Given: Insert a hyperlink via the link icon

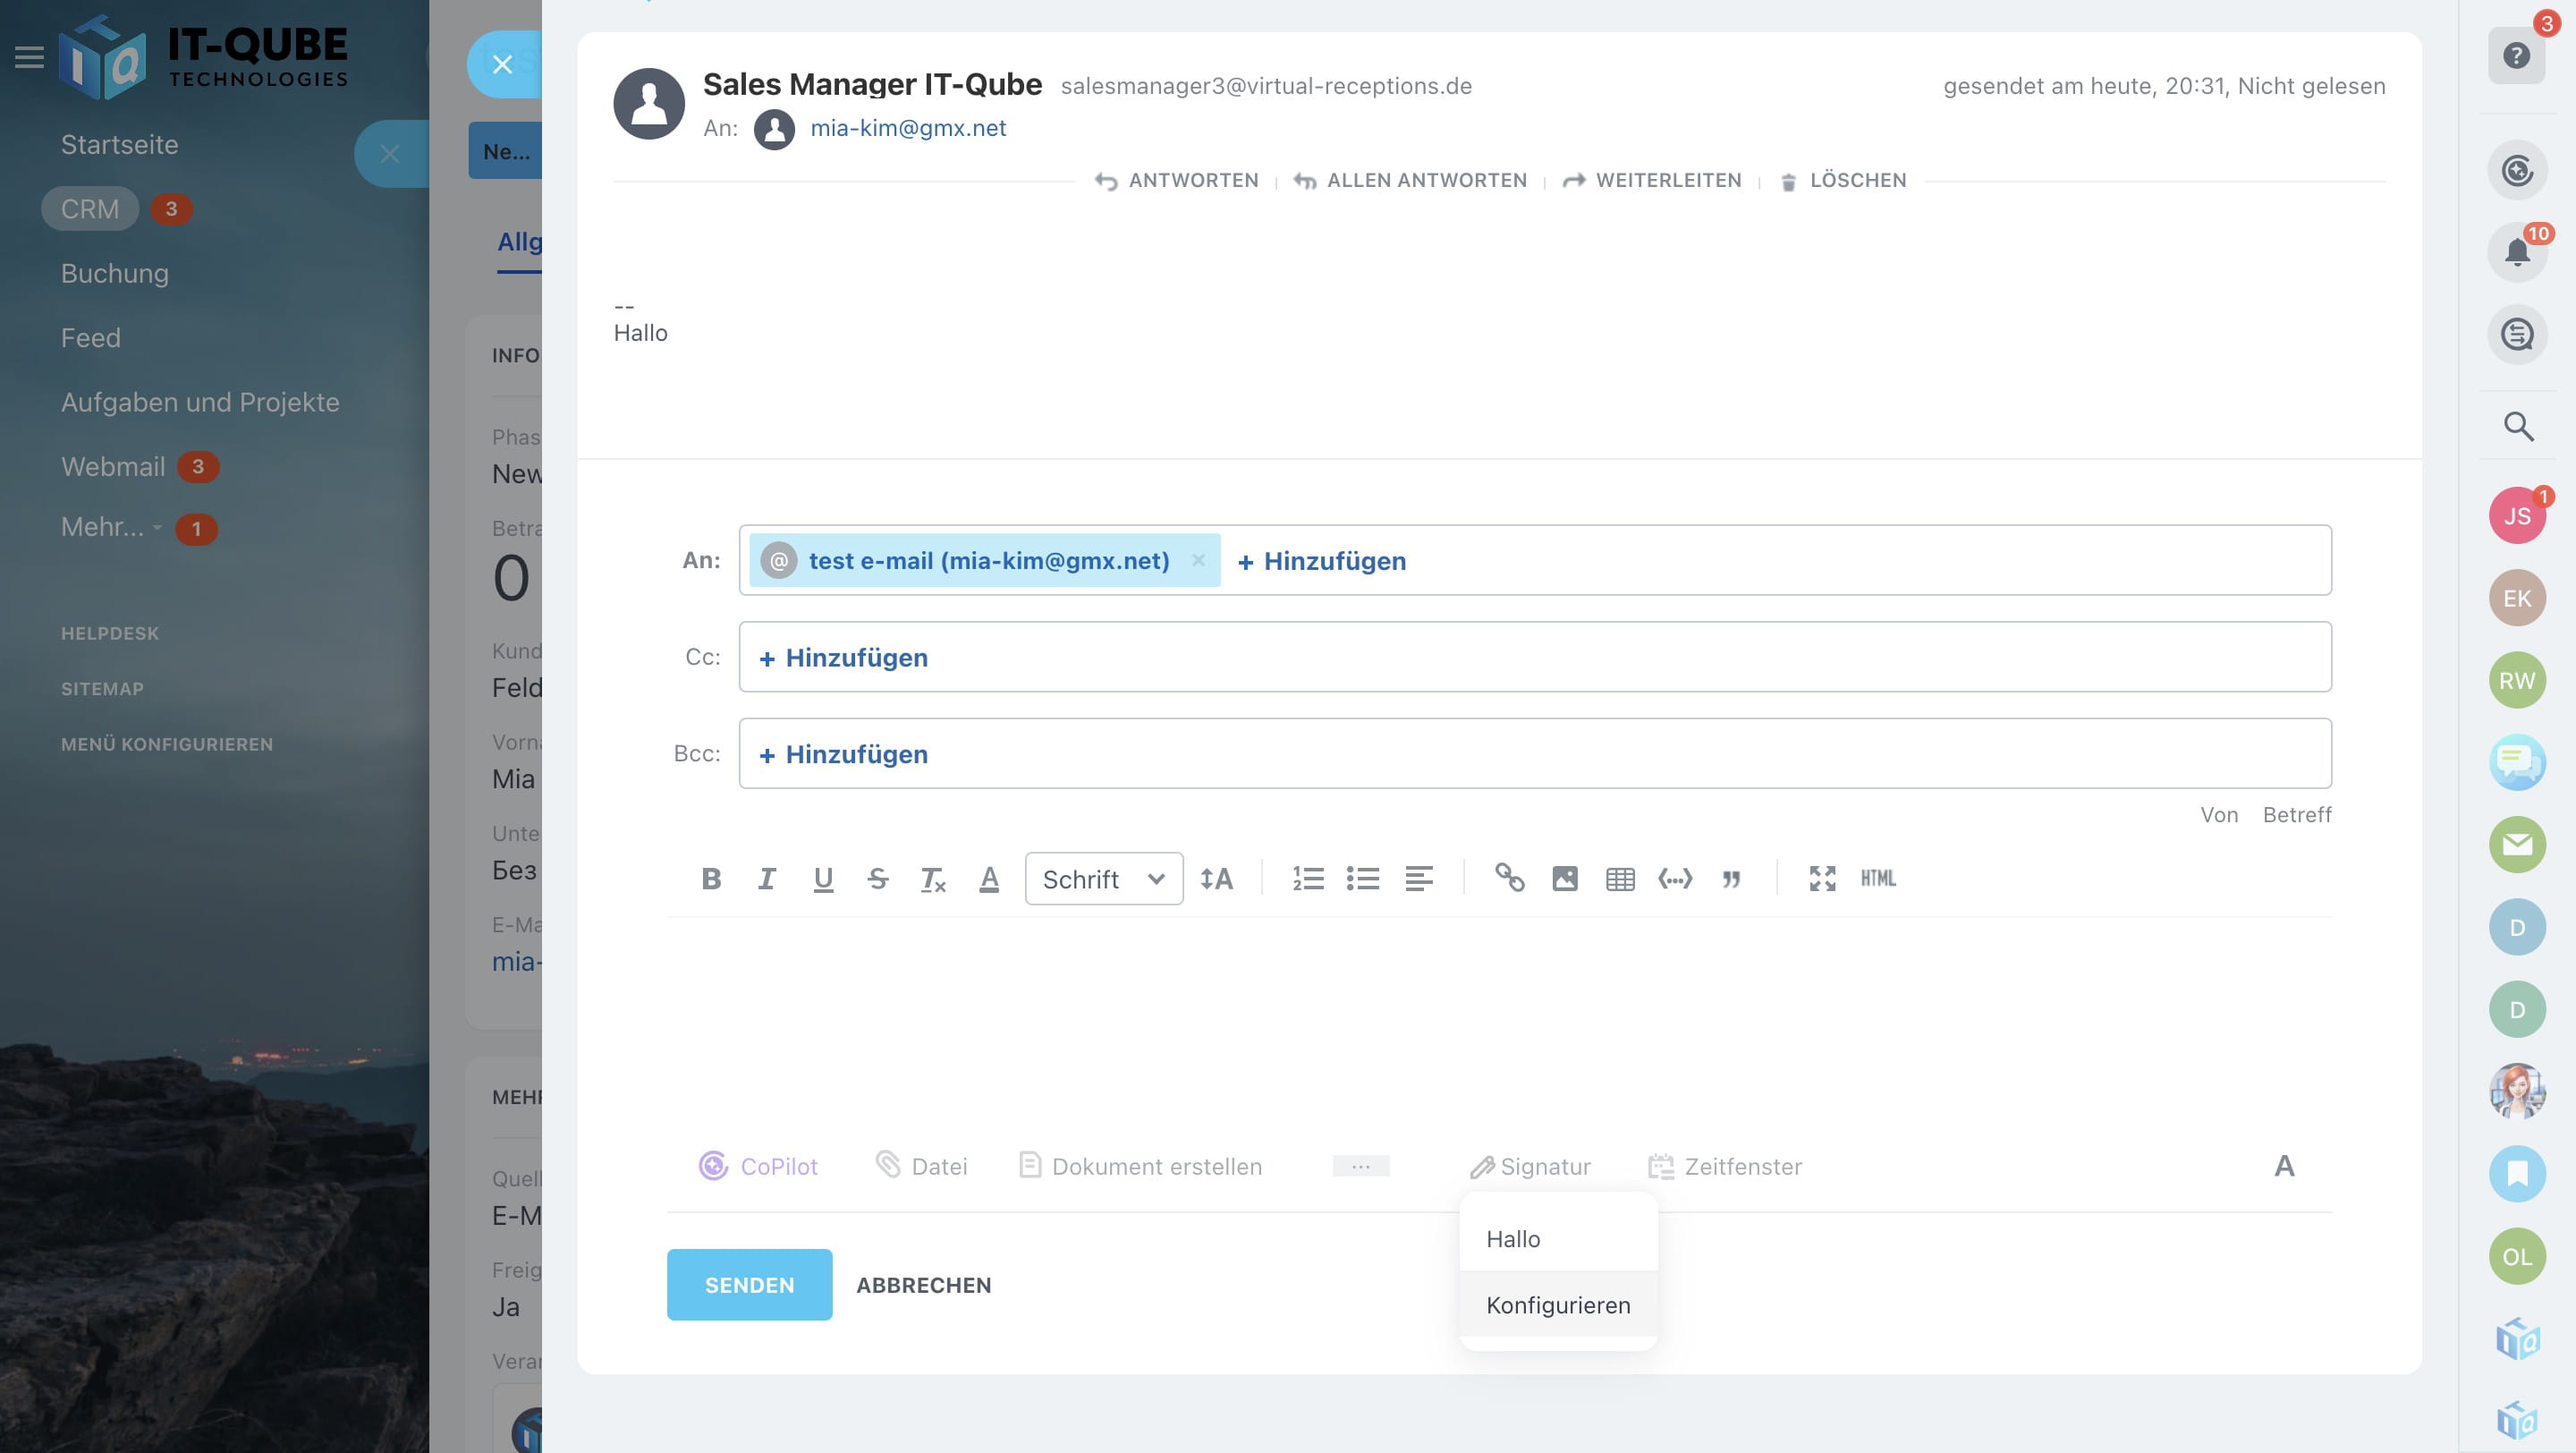Looking at the screenshot, I should click(x=1509, y=878).
